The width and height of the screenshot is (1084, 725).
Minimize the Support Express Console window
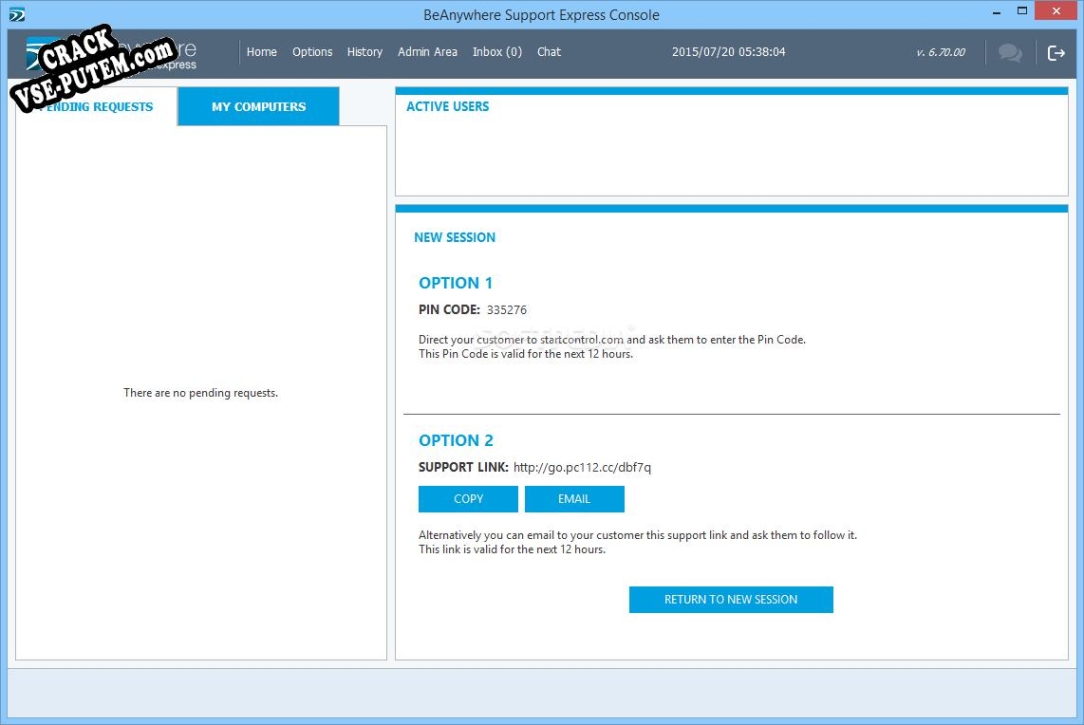pyautogui.click(x=996, y=12)
